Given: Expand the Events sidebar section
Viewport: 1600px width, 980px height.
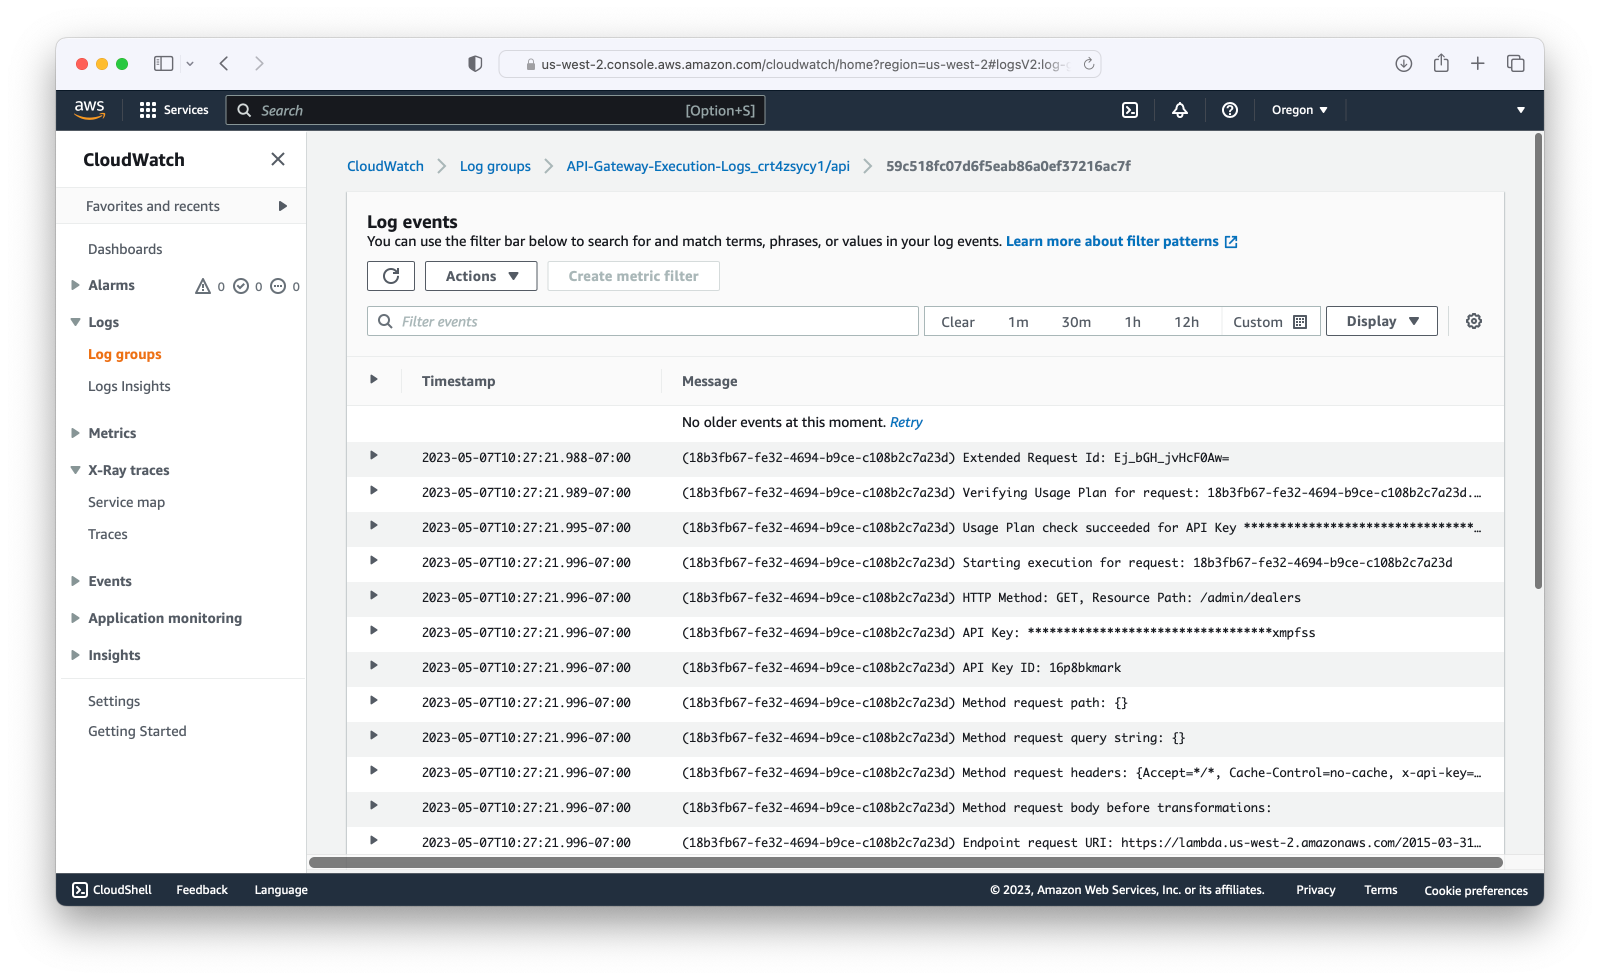Looking at the screenshot, I should coord(75,581).
